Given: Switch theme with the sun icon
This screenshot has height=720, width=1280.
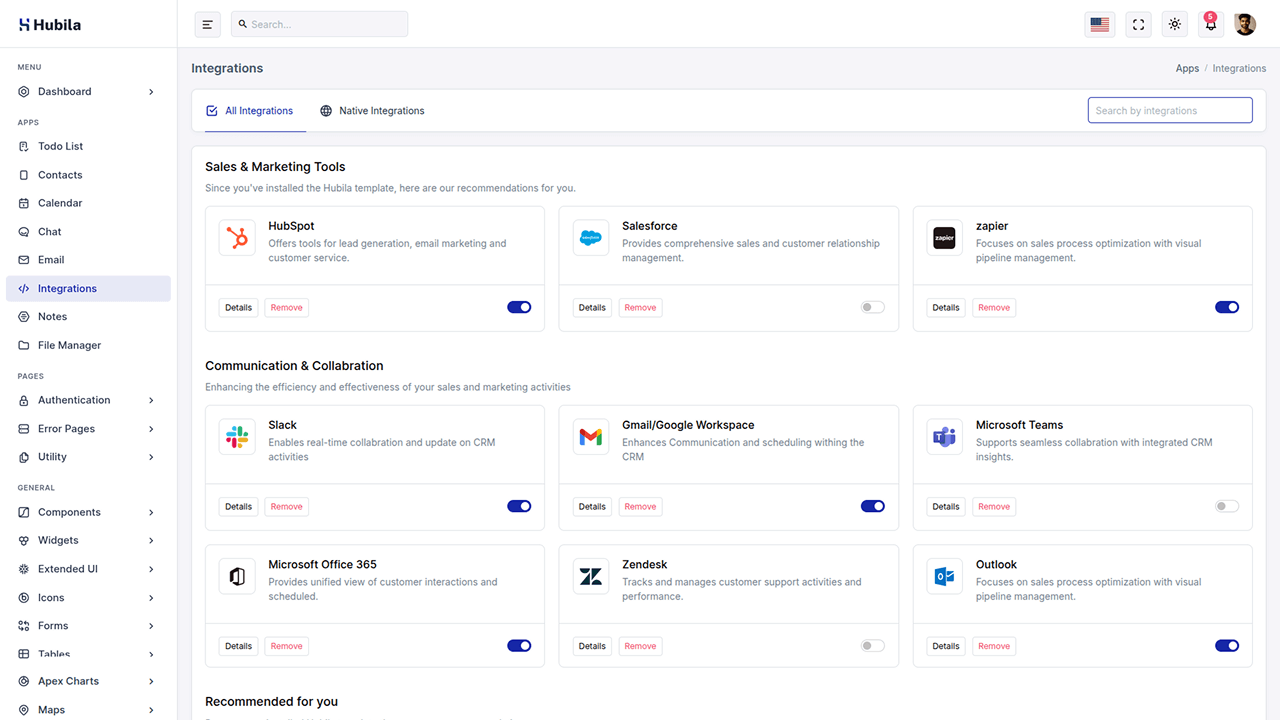Looking at the screenshot, I should (x=1175, y=25).
